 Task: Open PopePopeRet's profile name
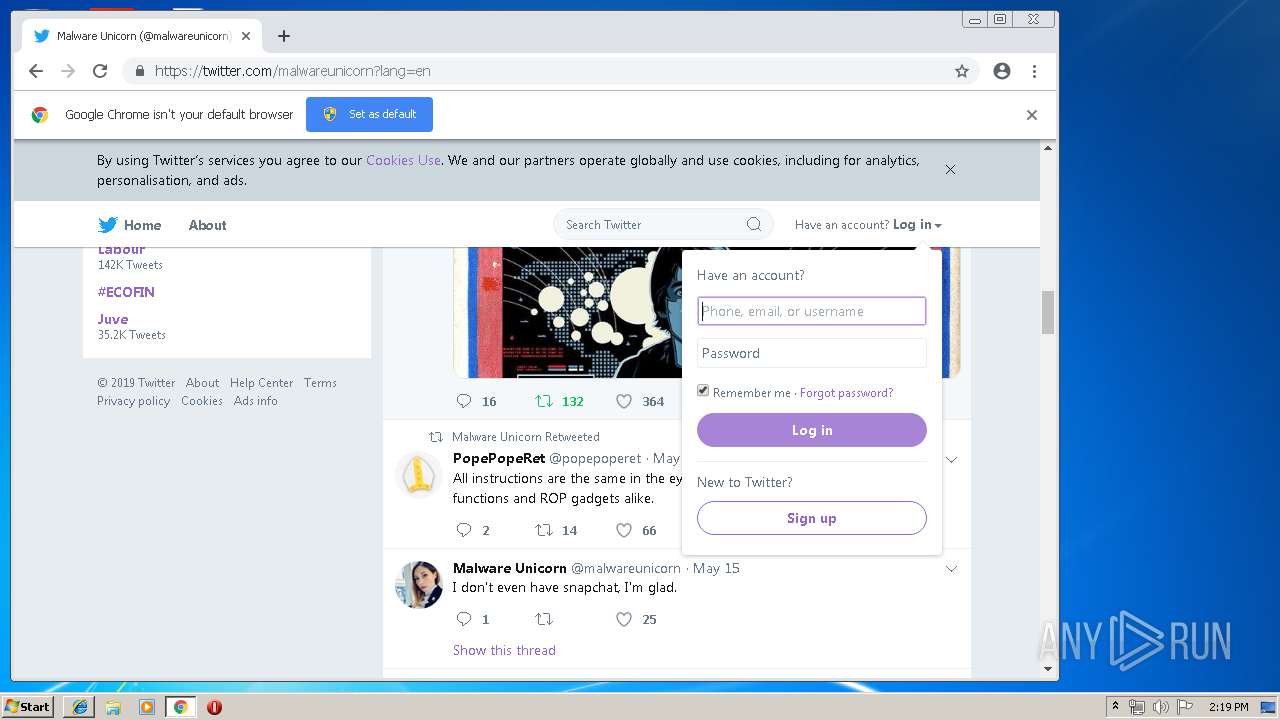(499, 458)
